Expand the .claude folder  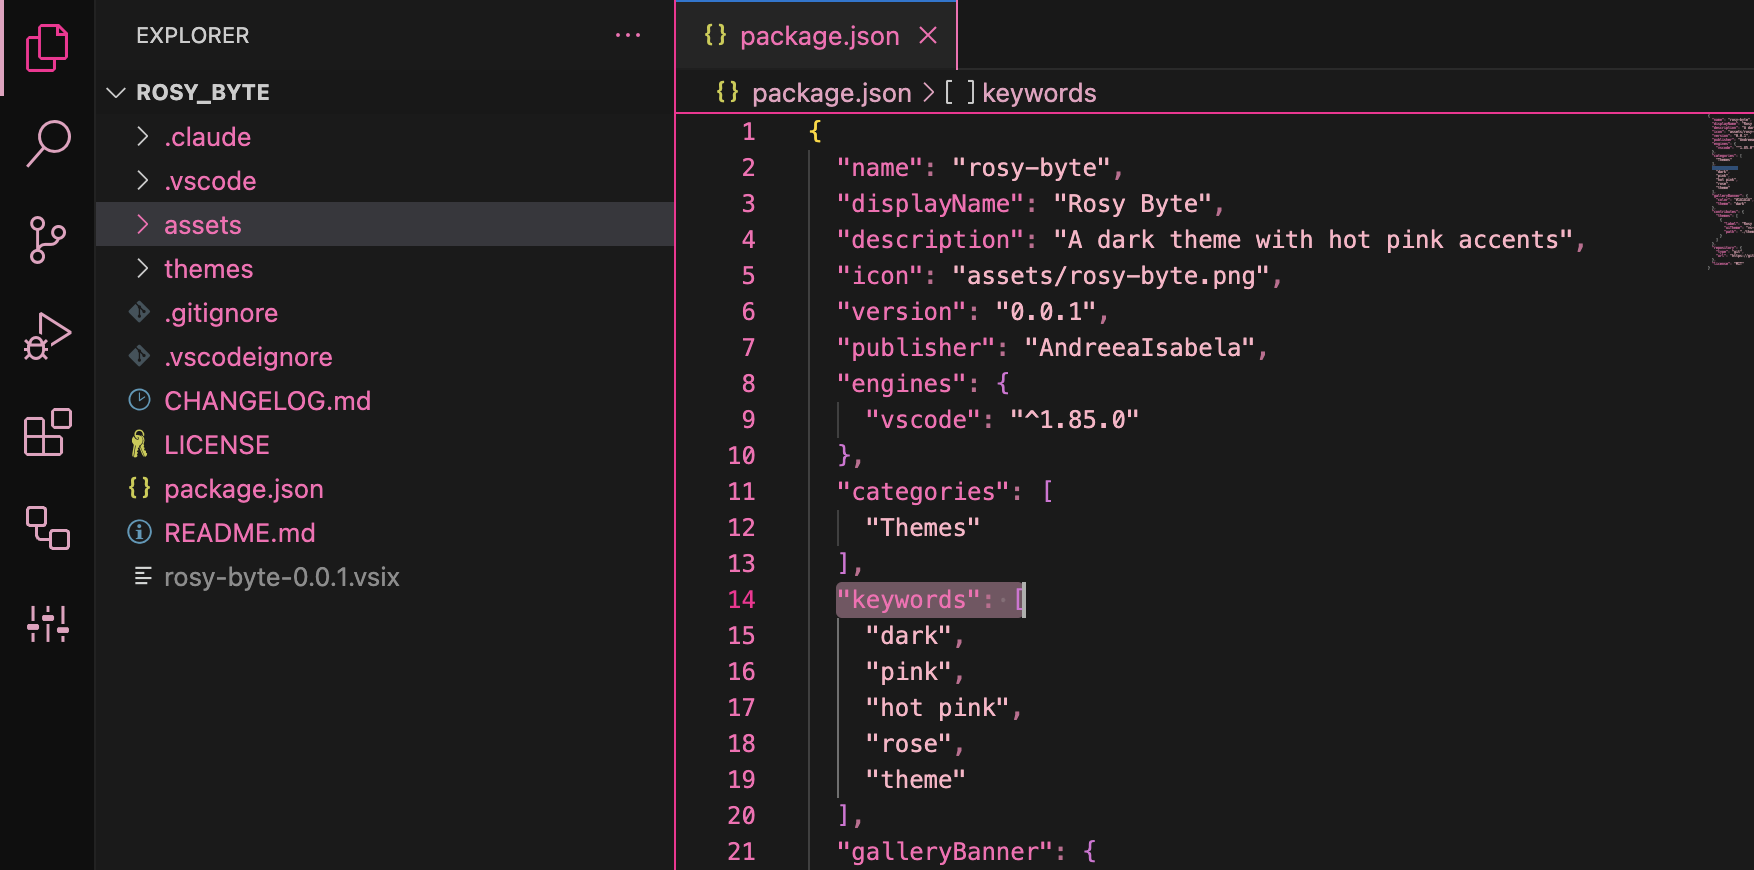tap(384, 137)
